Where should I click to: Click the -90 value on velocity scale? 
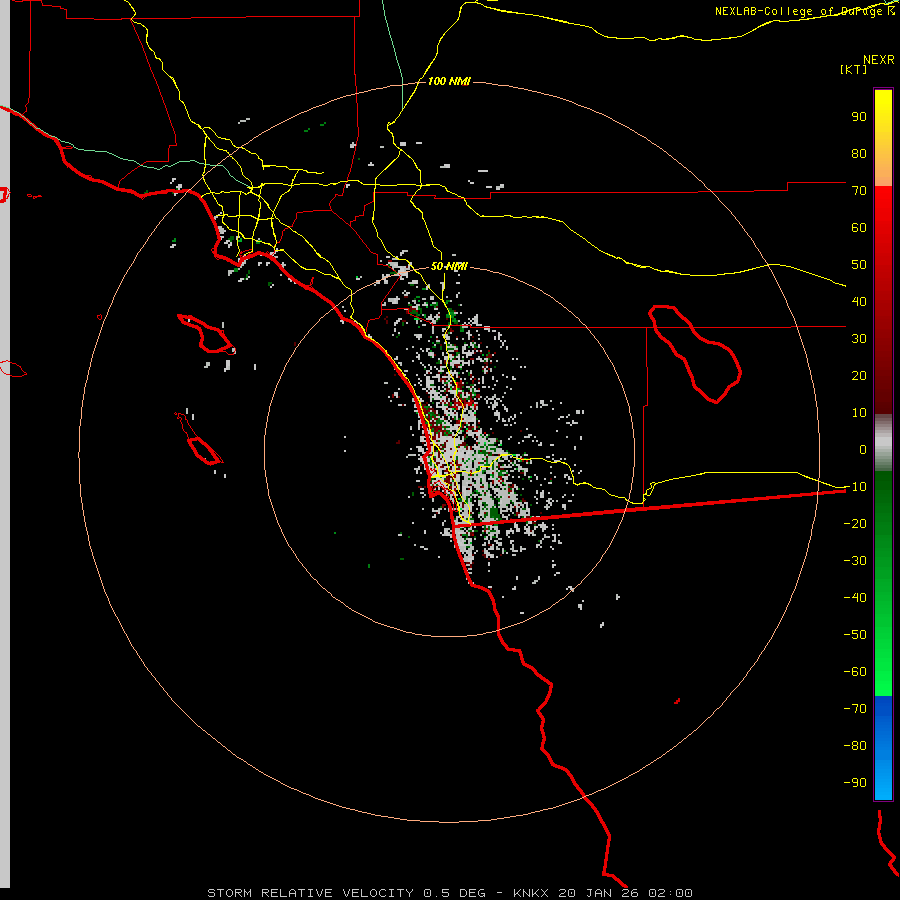coord(855,783)
